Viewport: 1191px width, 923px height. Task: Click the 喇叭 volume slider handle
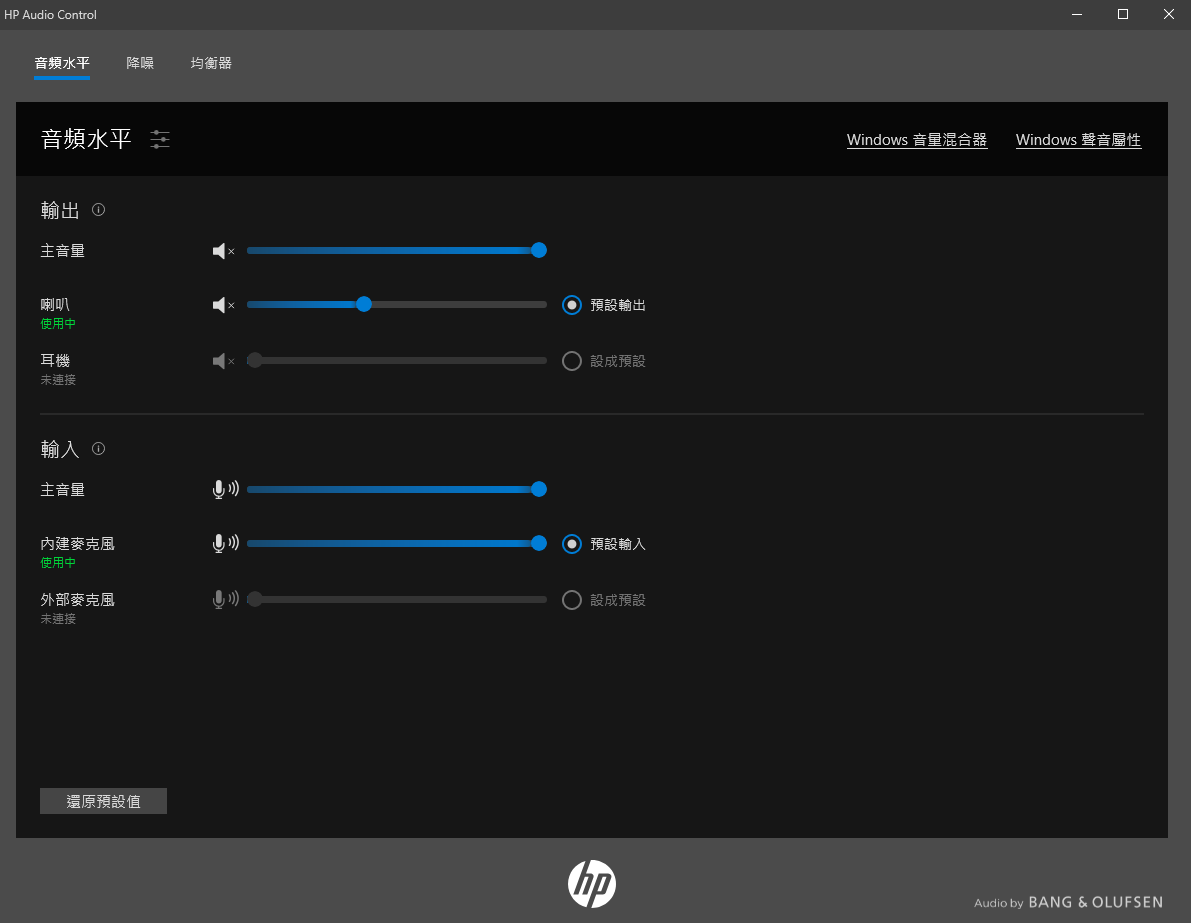(x=364, y=305)
